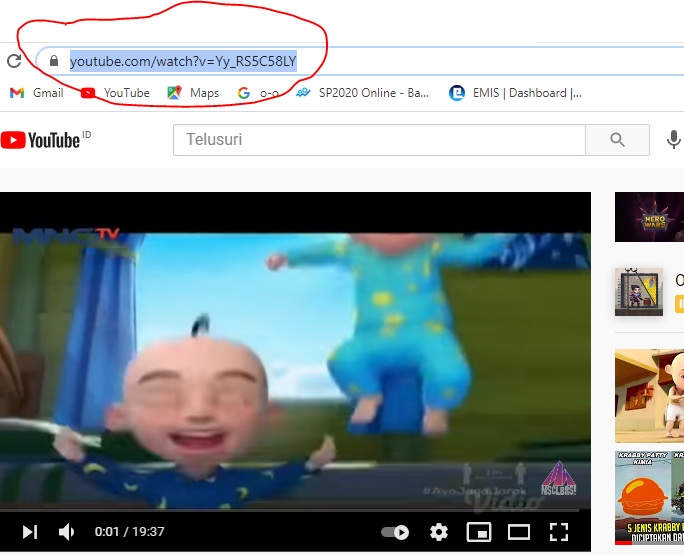Focus the Telusuri search box
Viewport: 684px width, 555px height.
(379, 140)
